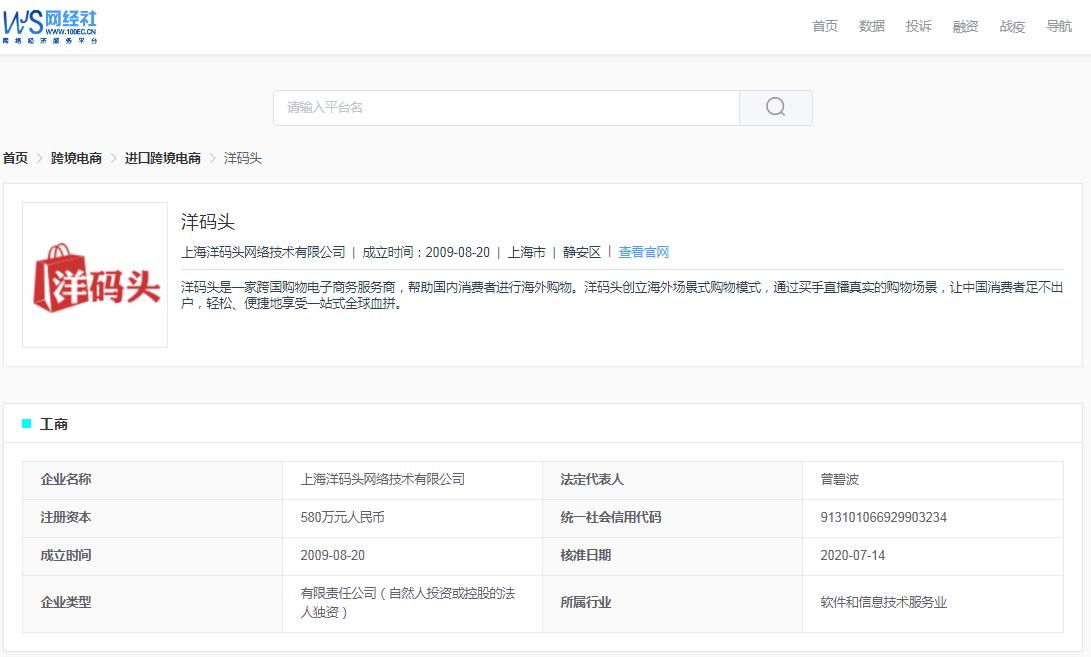Click the 查看官网 link
The image size is (1091, 657).
(644, 252)
